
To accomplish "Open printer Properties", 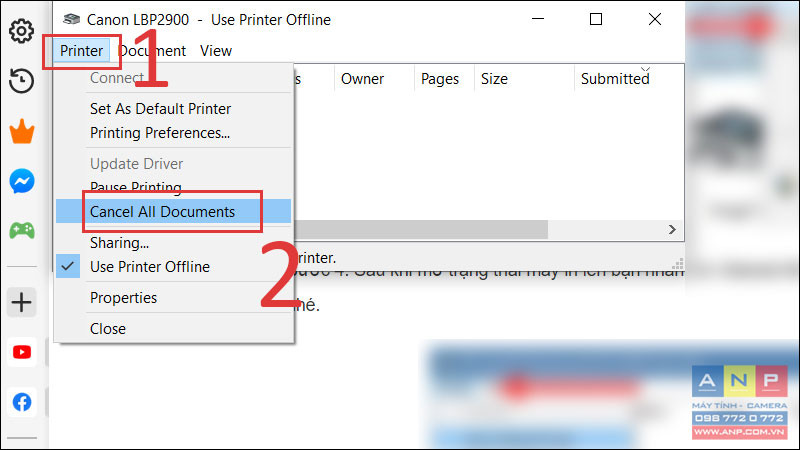I will point(173,297).
